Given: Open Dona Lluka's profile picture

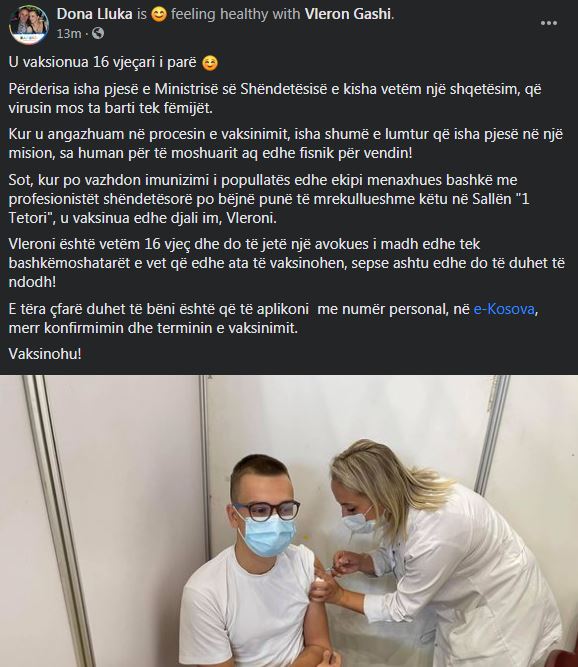Looking at the screenshot, I should 29,24.
